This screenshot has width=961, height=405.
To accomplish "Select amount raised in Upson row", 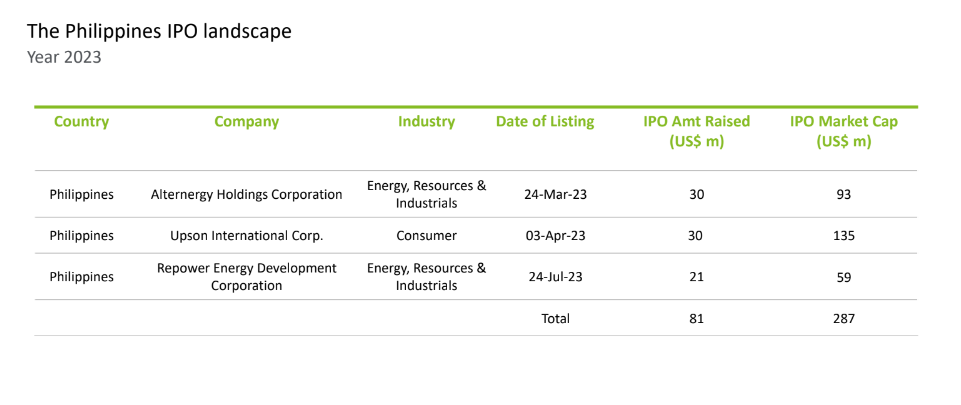I will (696, 236).
